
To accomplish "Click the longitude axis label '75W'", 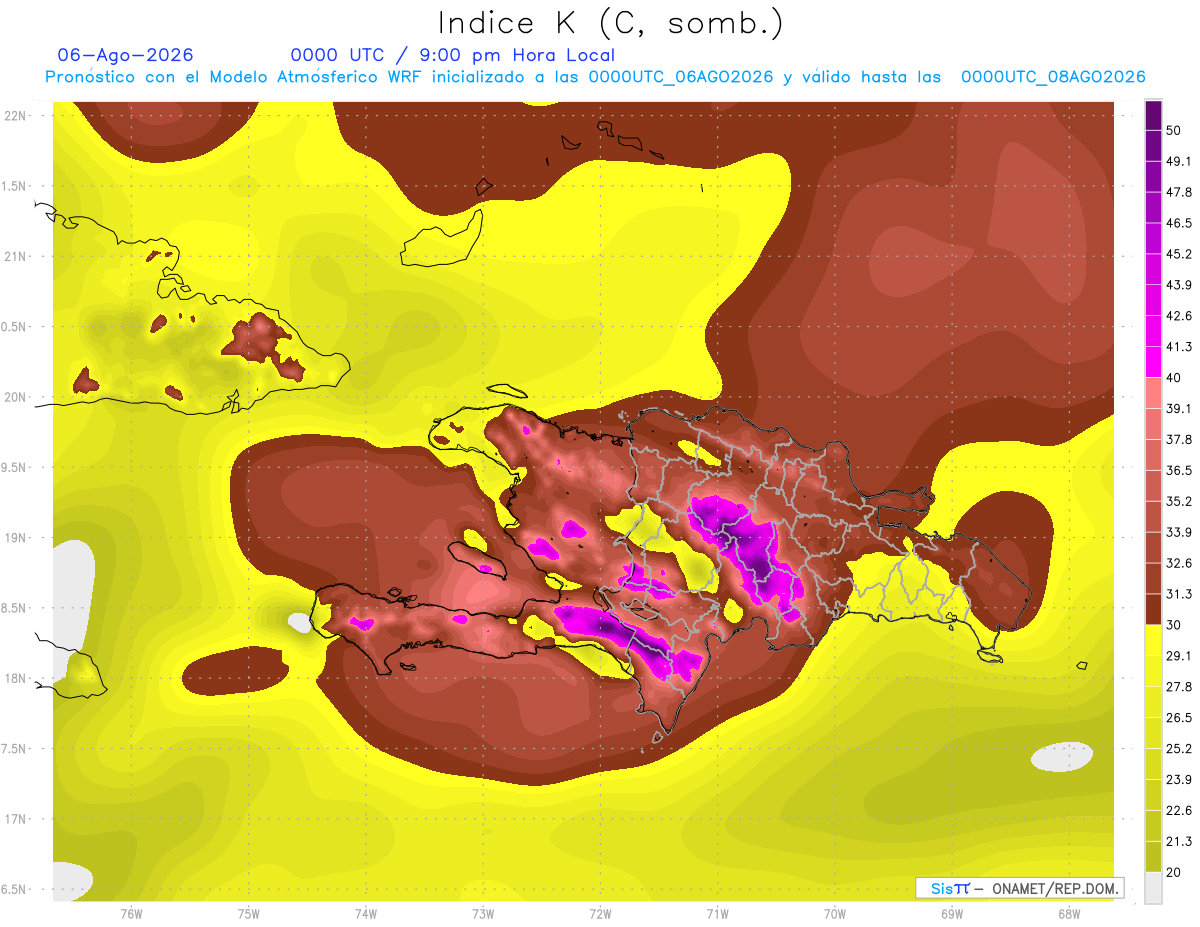I will click(249, 914).
